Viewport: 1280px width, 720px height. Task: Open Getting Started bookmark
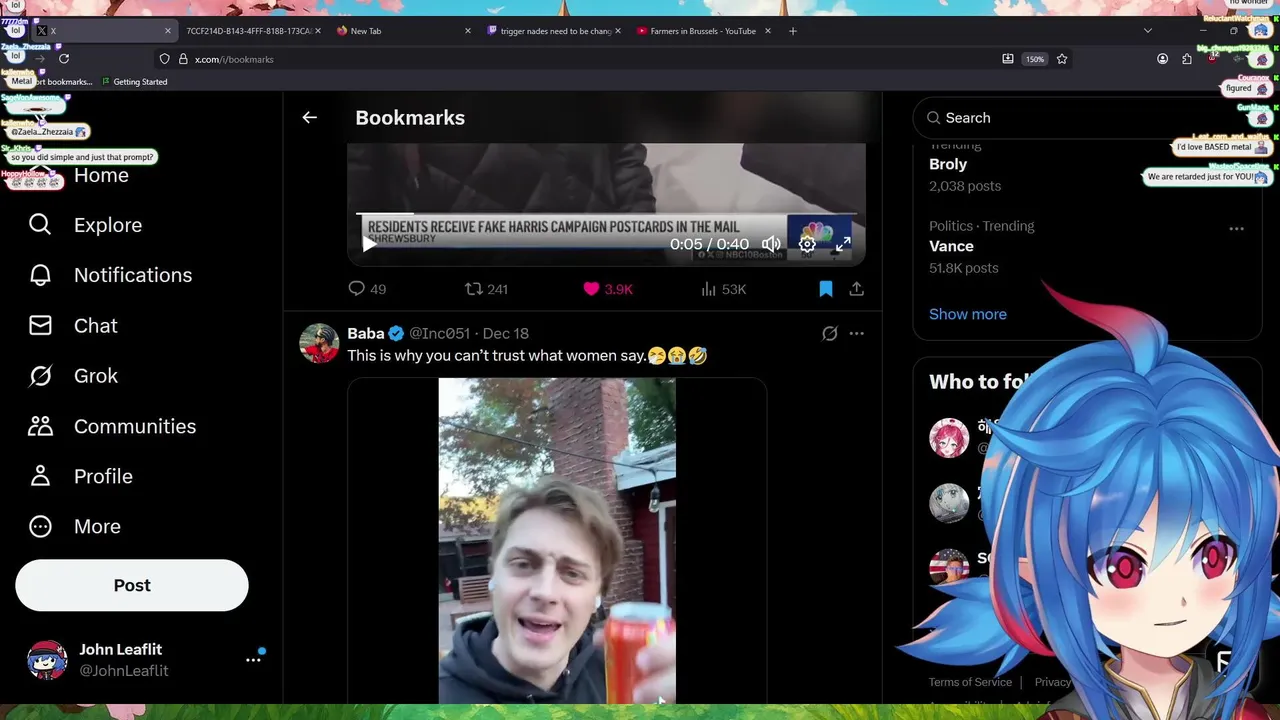click(x=133, y=82)
